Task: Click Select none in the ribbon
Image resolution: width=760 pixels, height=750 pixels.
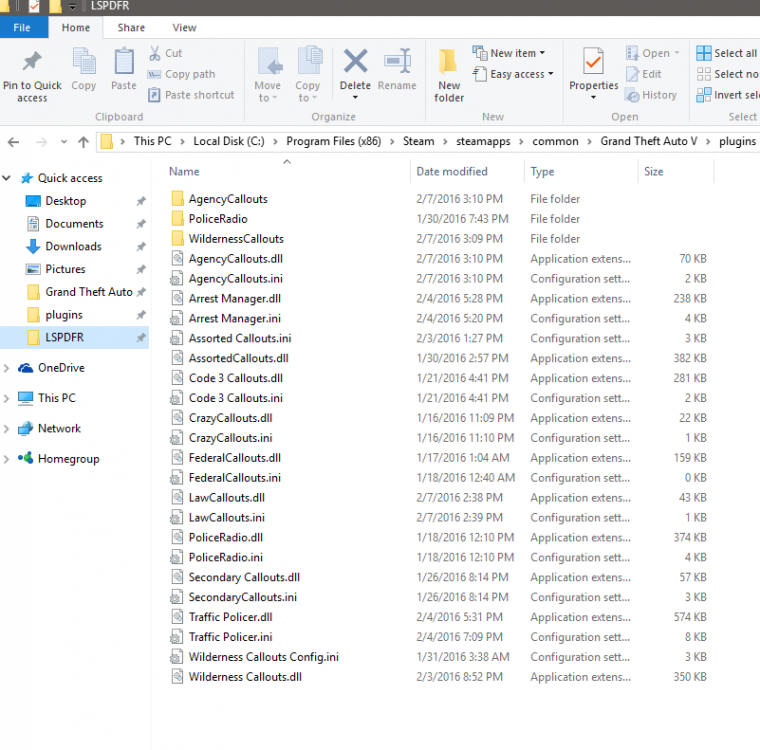Action: tap(727, 74)
